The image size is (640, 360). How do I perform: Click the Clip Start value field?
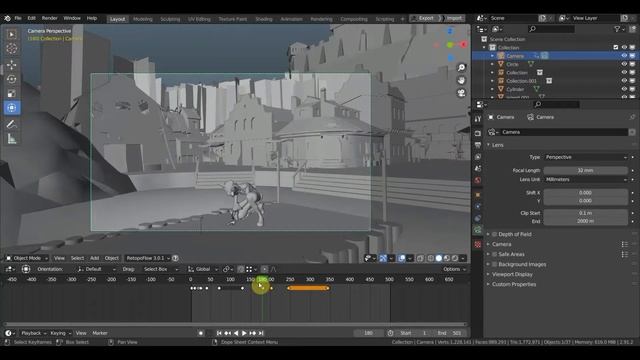(585, 213)
